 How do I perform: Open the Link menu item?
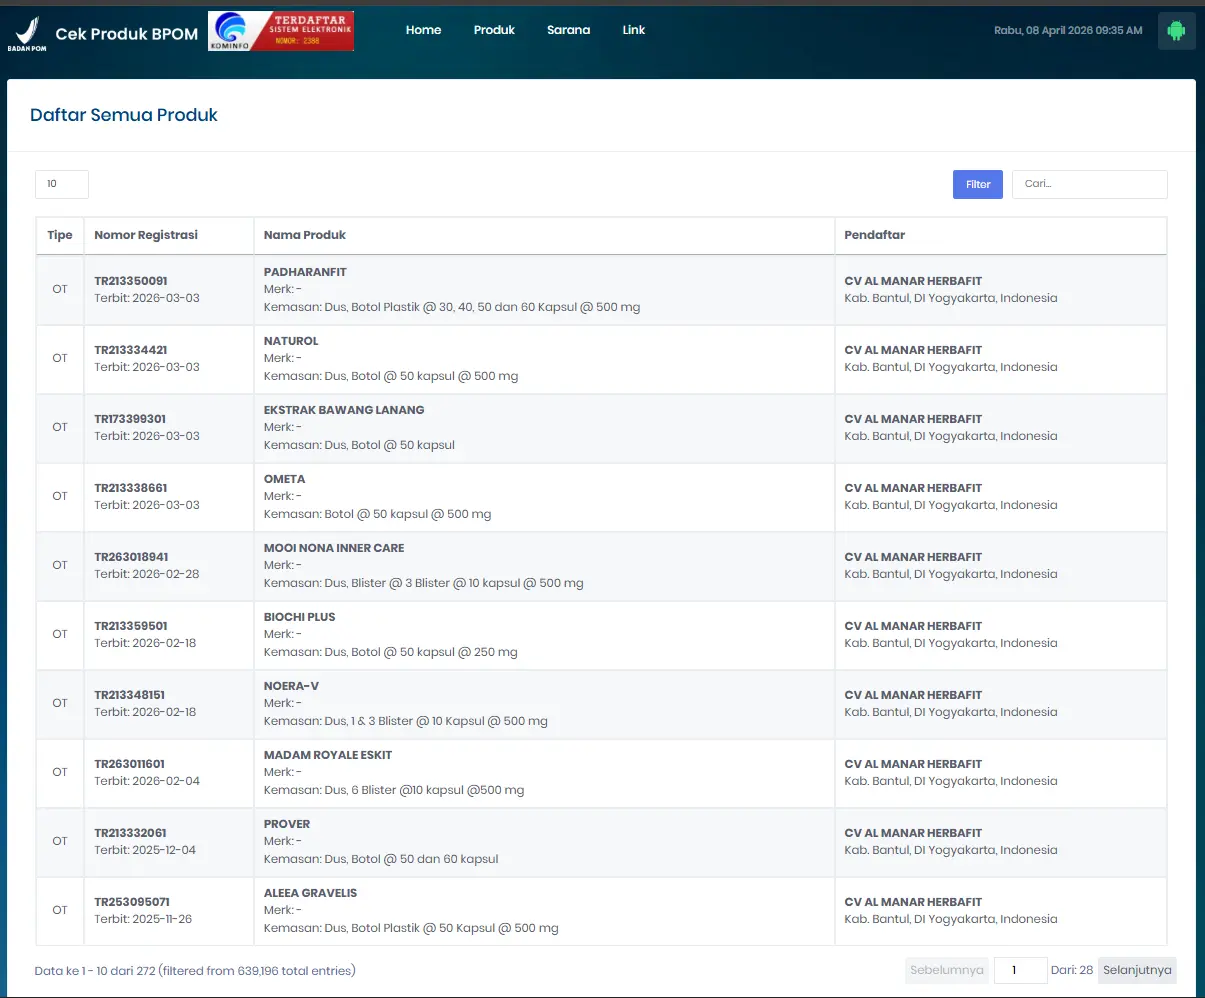(x=634, y=30)
